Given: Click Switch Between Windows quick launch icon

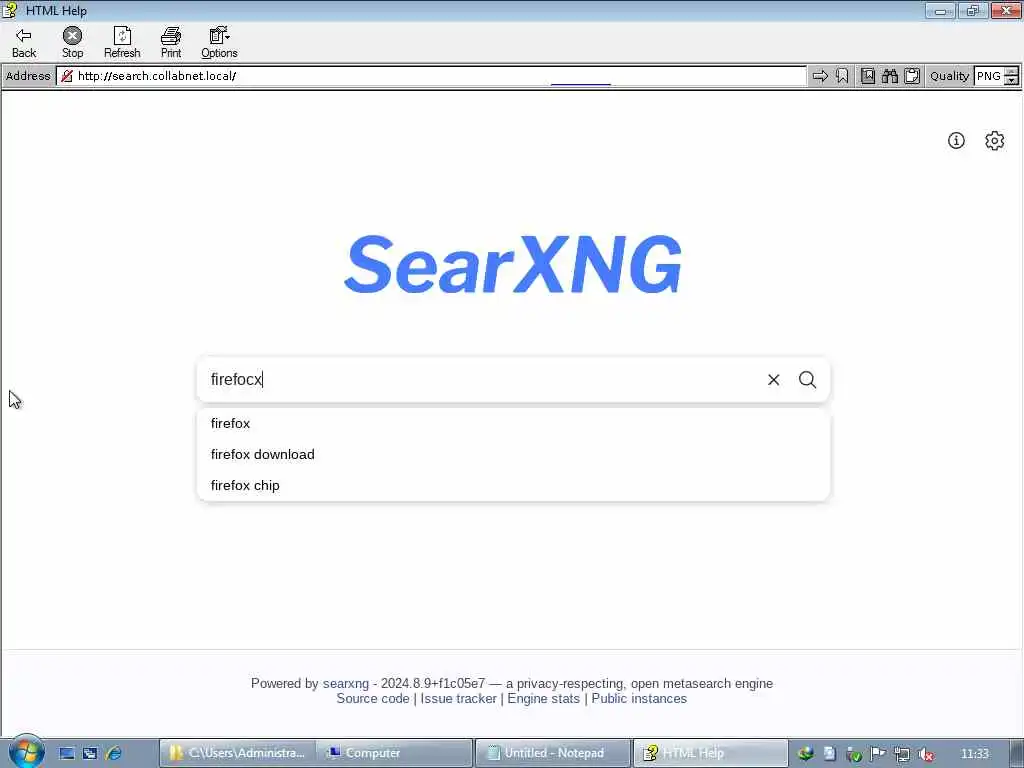Looking at the screenshot, I should 90,753.
